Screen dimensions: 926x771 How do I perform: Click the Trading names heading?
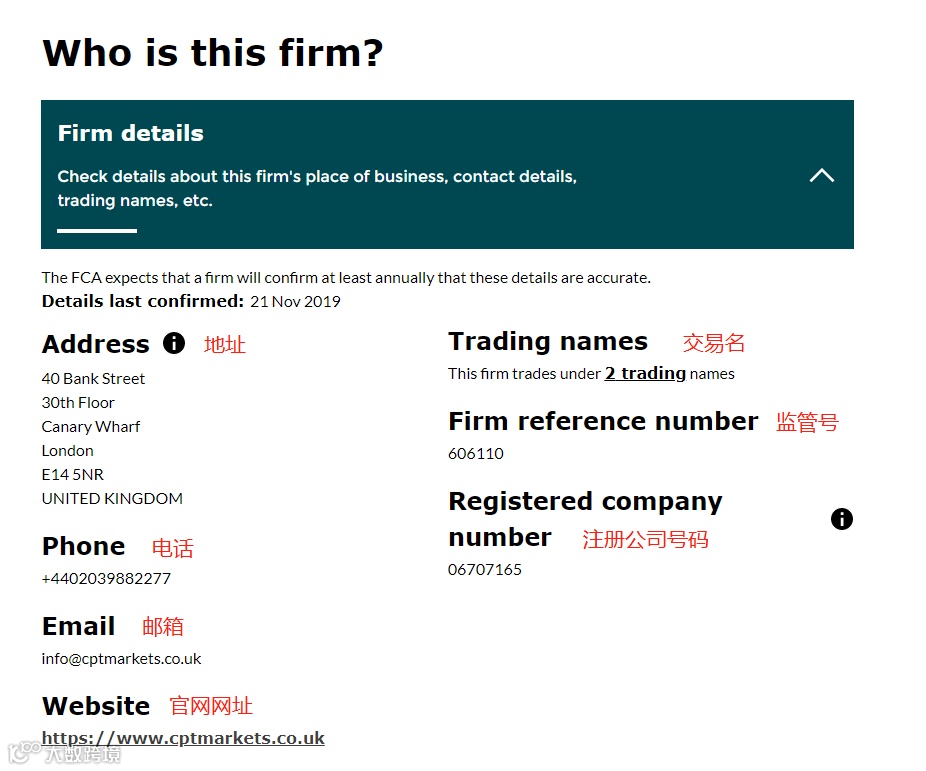click(x=548, y=342)
